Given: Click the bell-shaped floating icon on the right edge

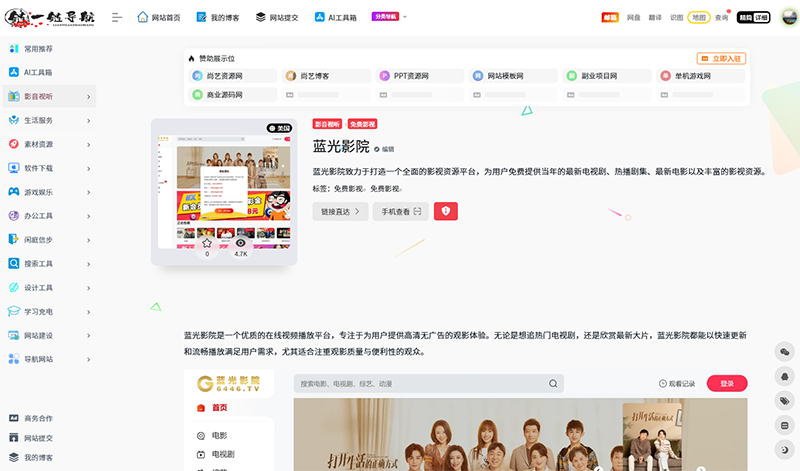Looking at the screenshot, I should [x=785, y=376].
